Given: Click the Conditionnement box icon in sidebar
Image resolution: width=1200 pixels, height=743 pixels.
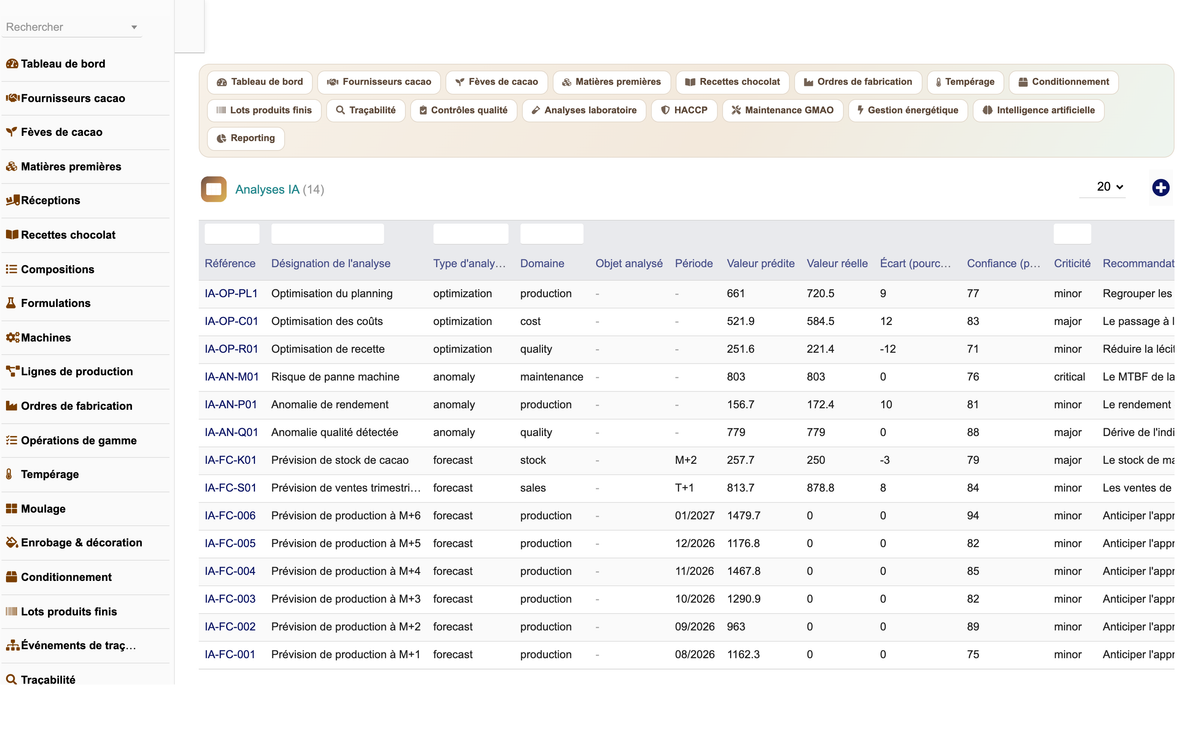Looking at the screenshot, I should (12, 577).
